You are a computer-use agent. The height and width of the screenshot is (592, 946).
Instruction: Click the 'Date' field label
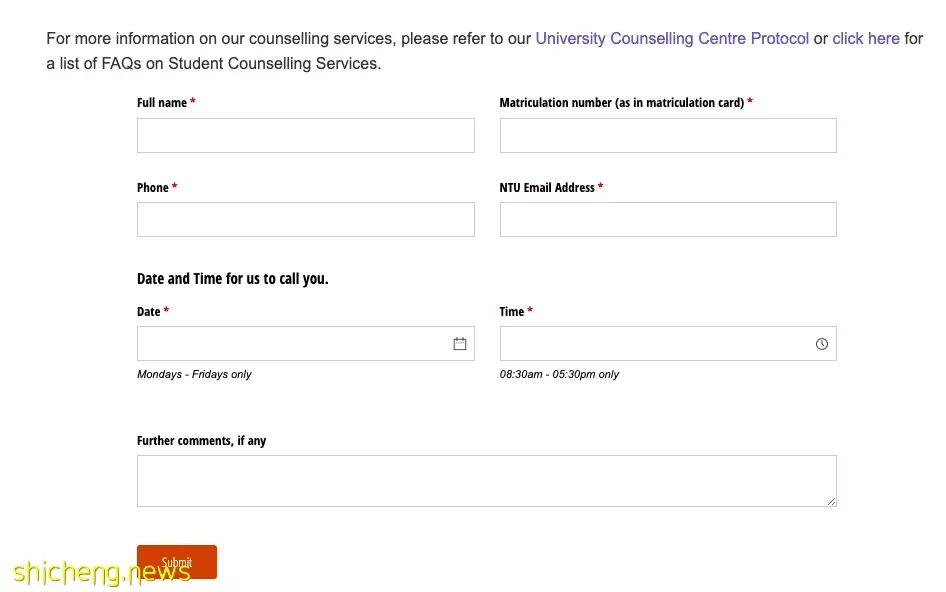(148, 311)
